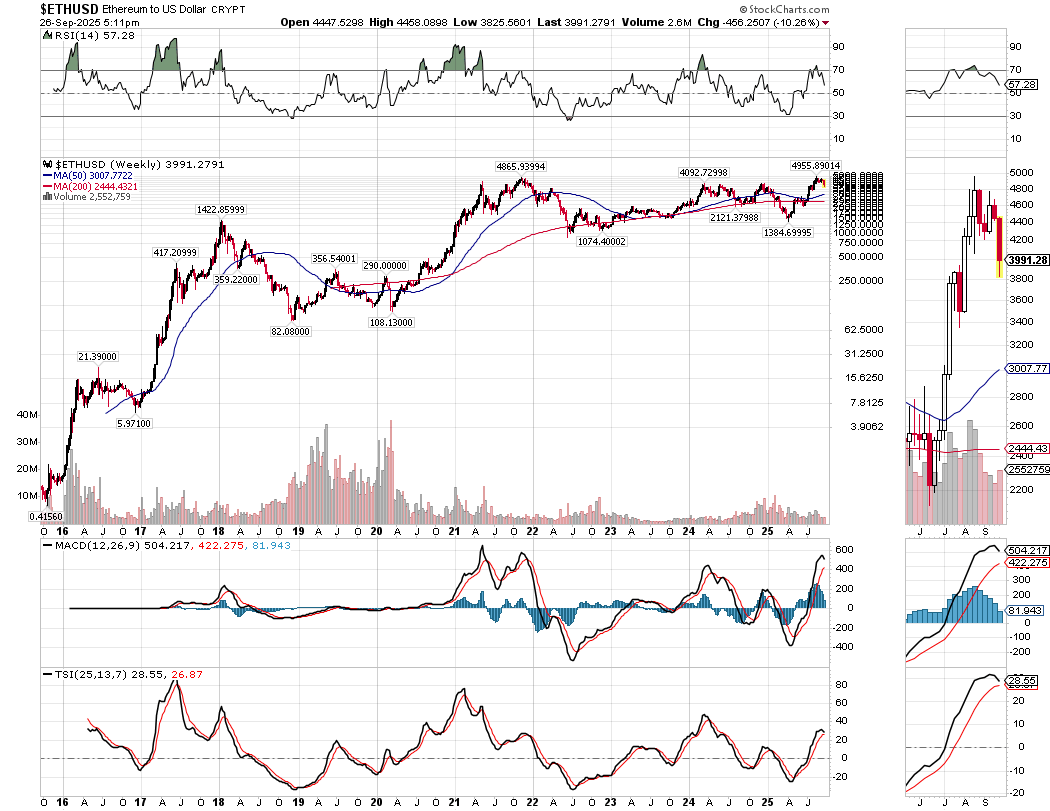1050x811 pixels.
Task: Click the red MA(200) legend line marker
Action: [x=46, y=186]
